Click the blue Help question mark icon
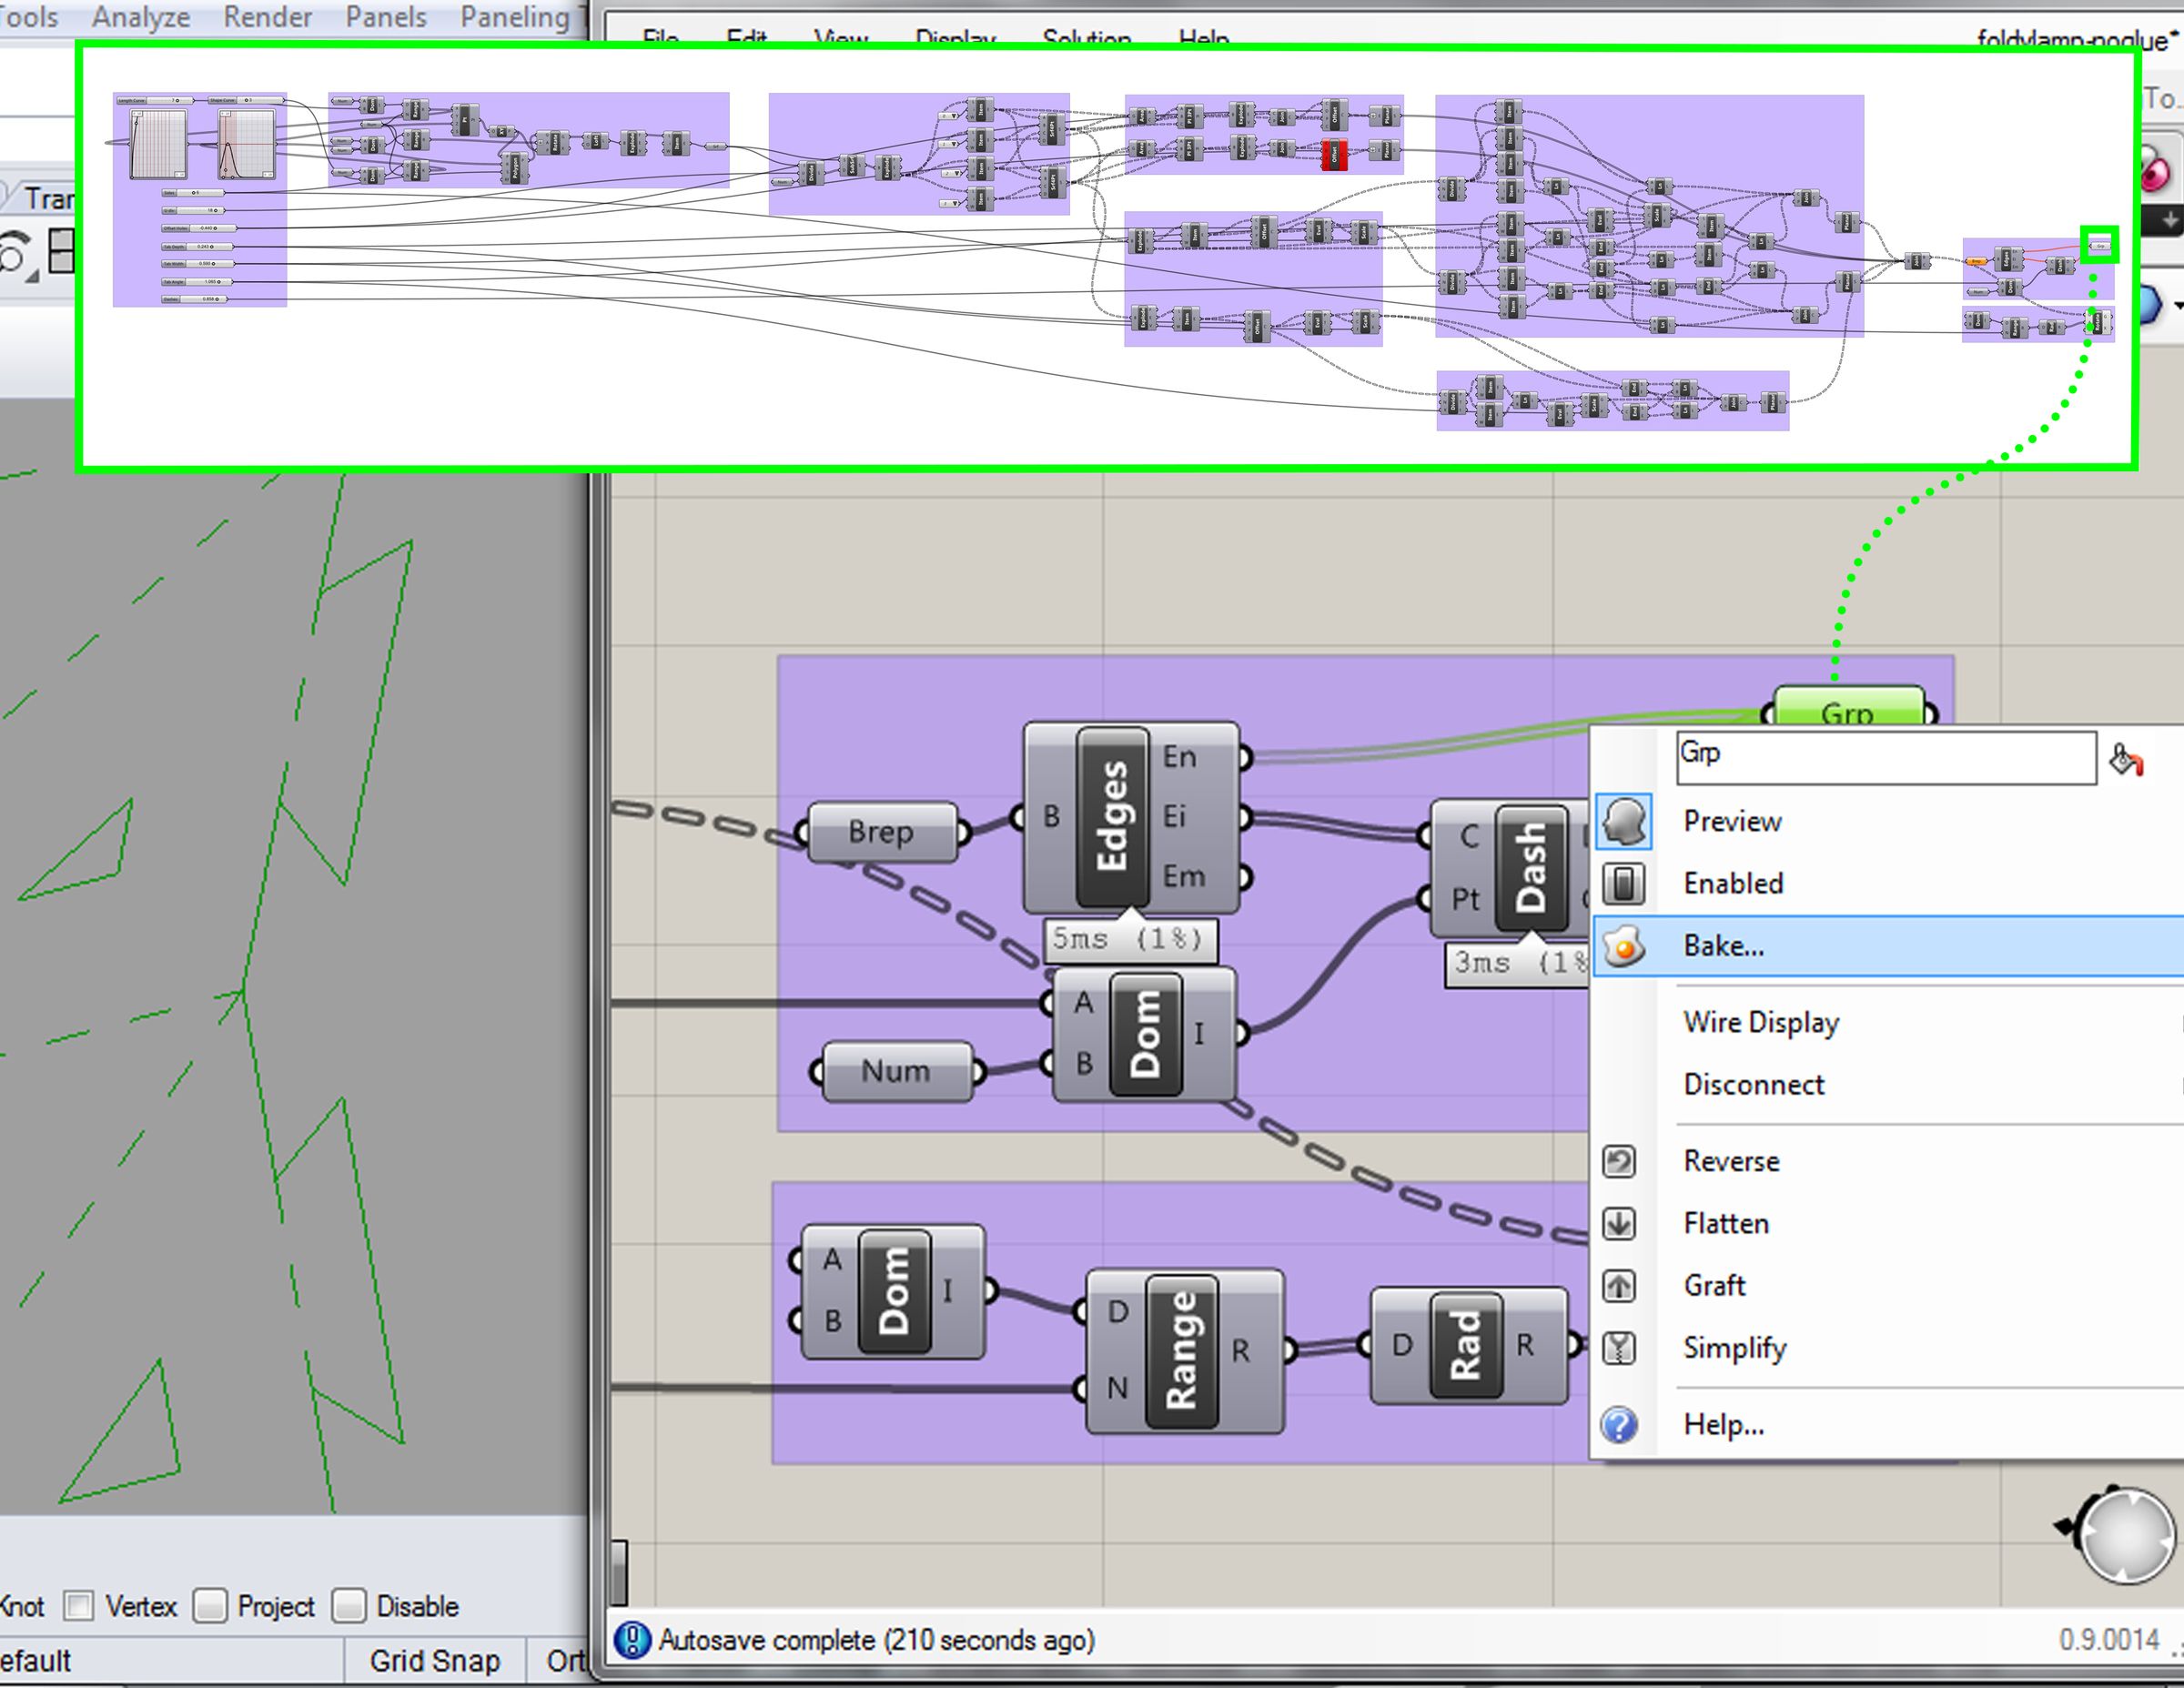The height and width of the screenshot is (1688, 2184). click(1619, 1424)
